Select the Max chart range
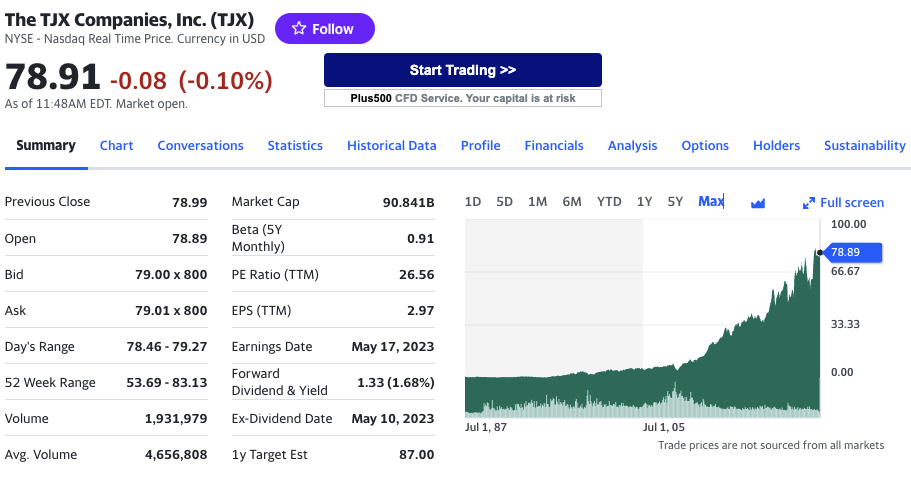 [711, 202]
